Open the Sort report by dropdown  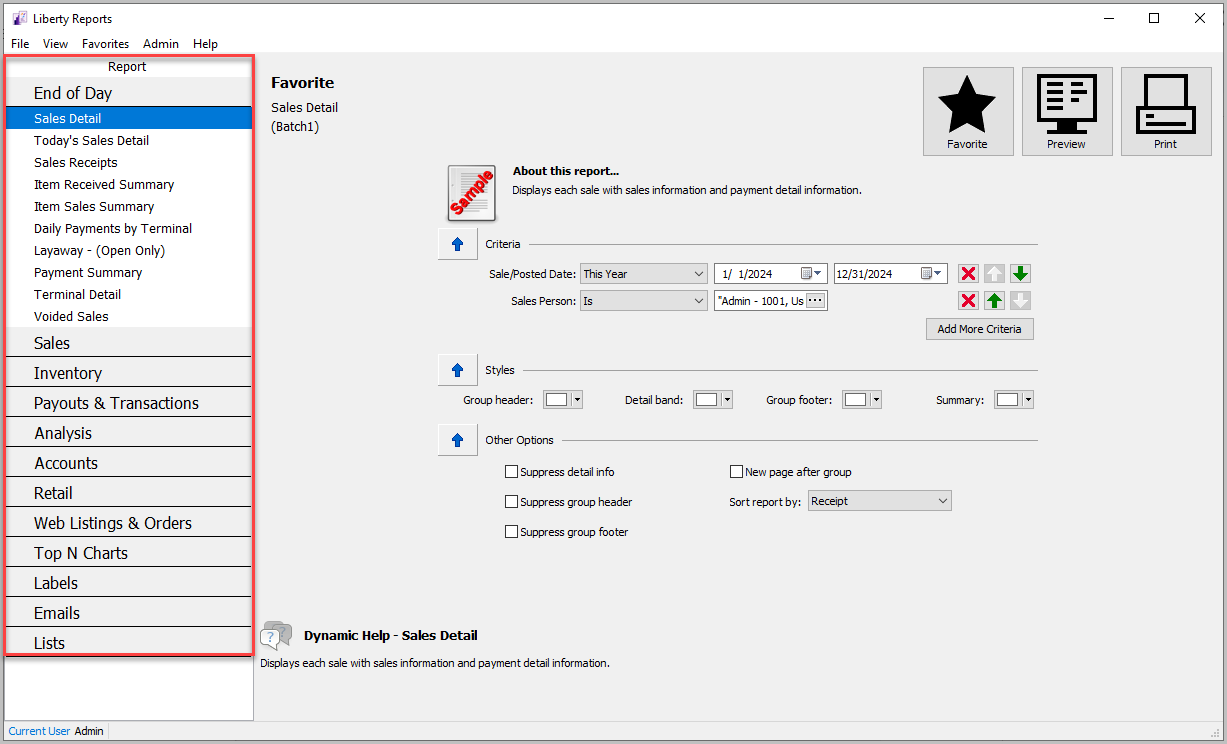(x=880, y=501)
